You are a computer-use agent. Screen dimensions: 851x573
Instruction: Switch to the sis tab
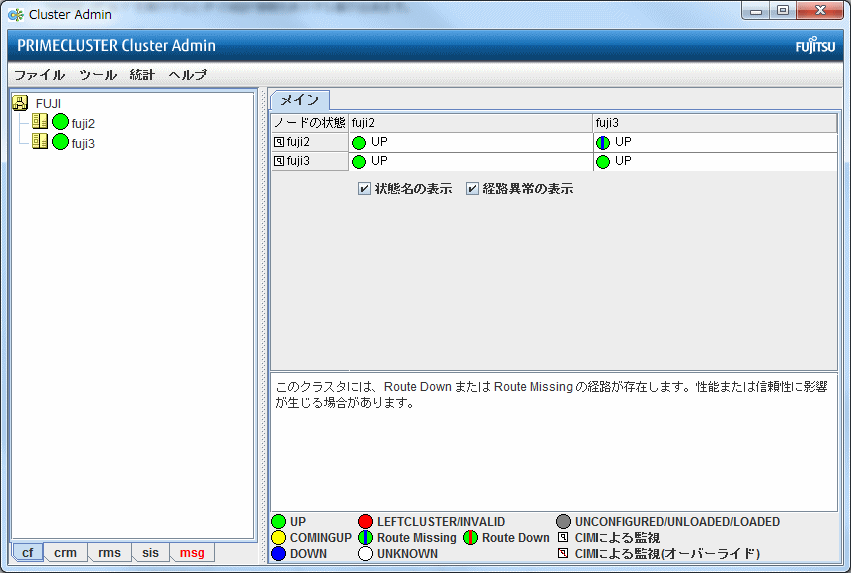click(150, 552)
